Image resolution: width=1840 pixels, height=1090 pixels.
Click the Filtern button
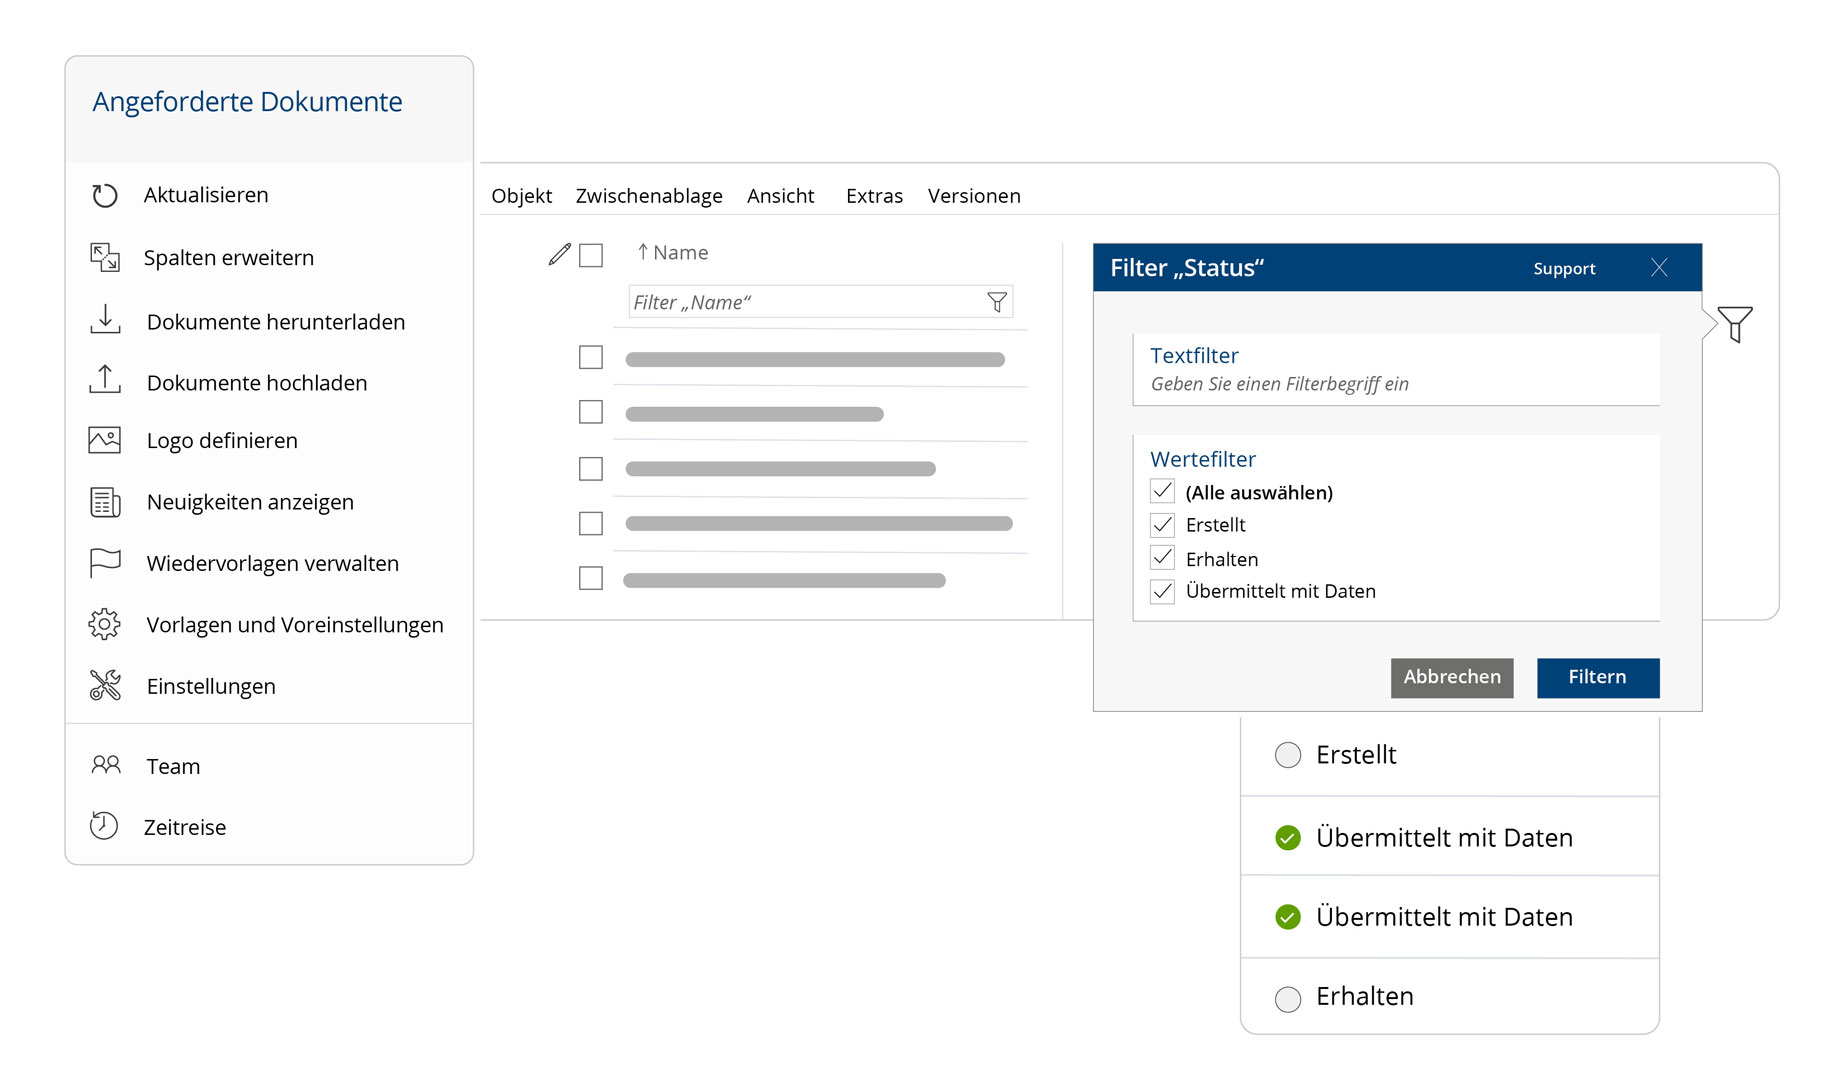(x=1598, y=677)
